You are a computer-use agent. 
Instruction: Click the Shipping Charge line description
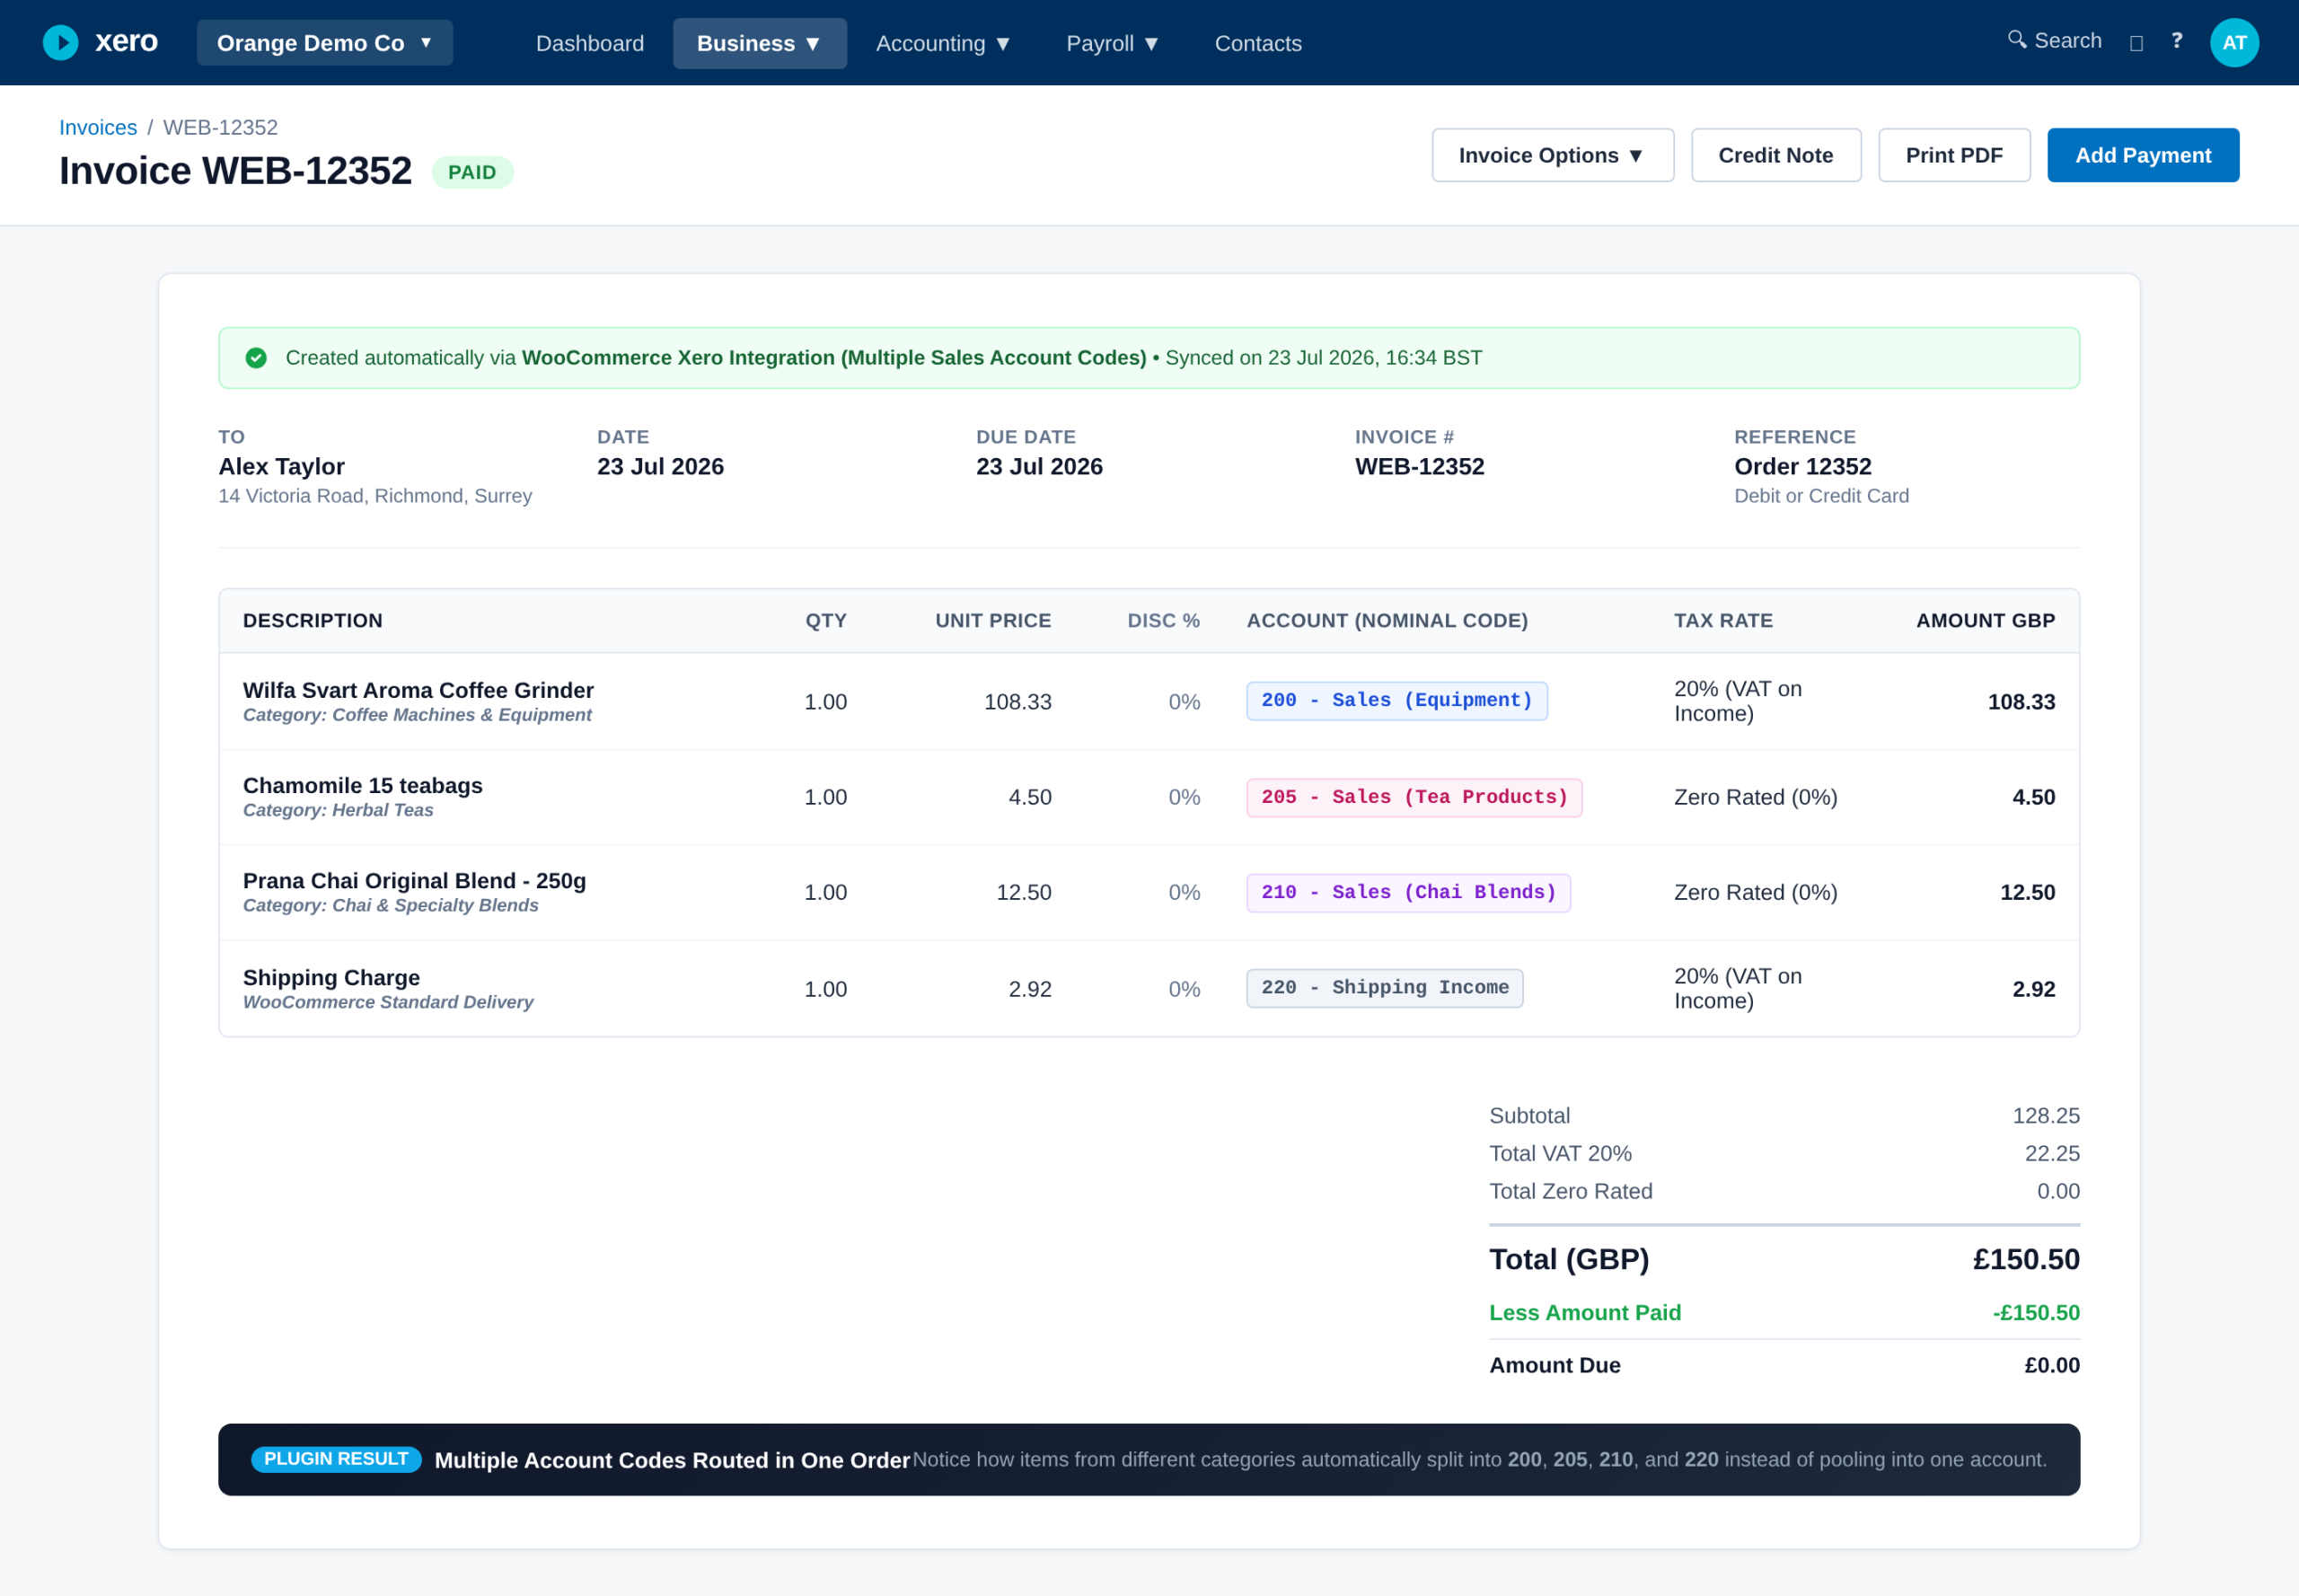(331, 977)
